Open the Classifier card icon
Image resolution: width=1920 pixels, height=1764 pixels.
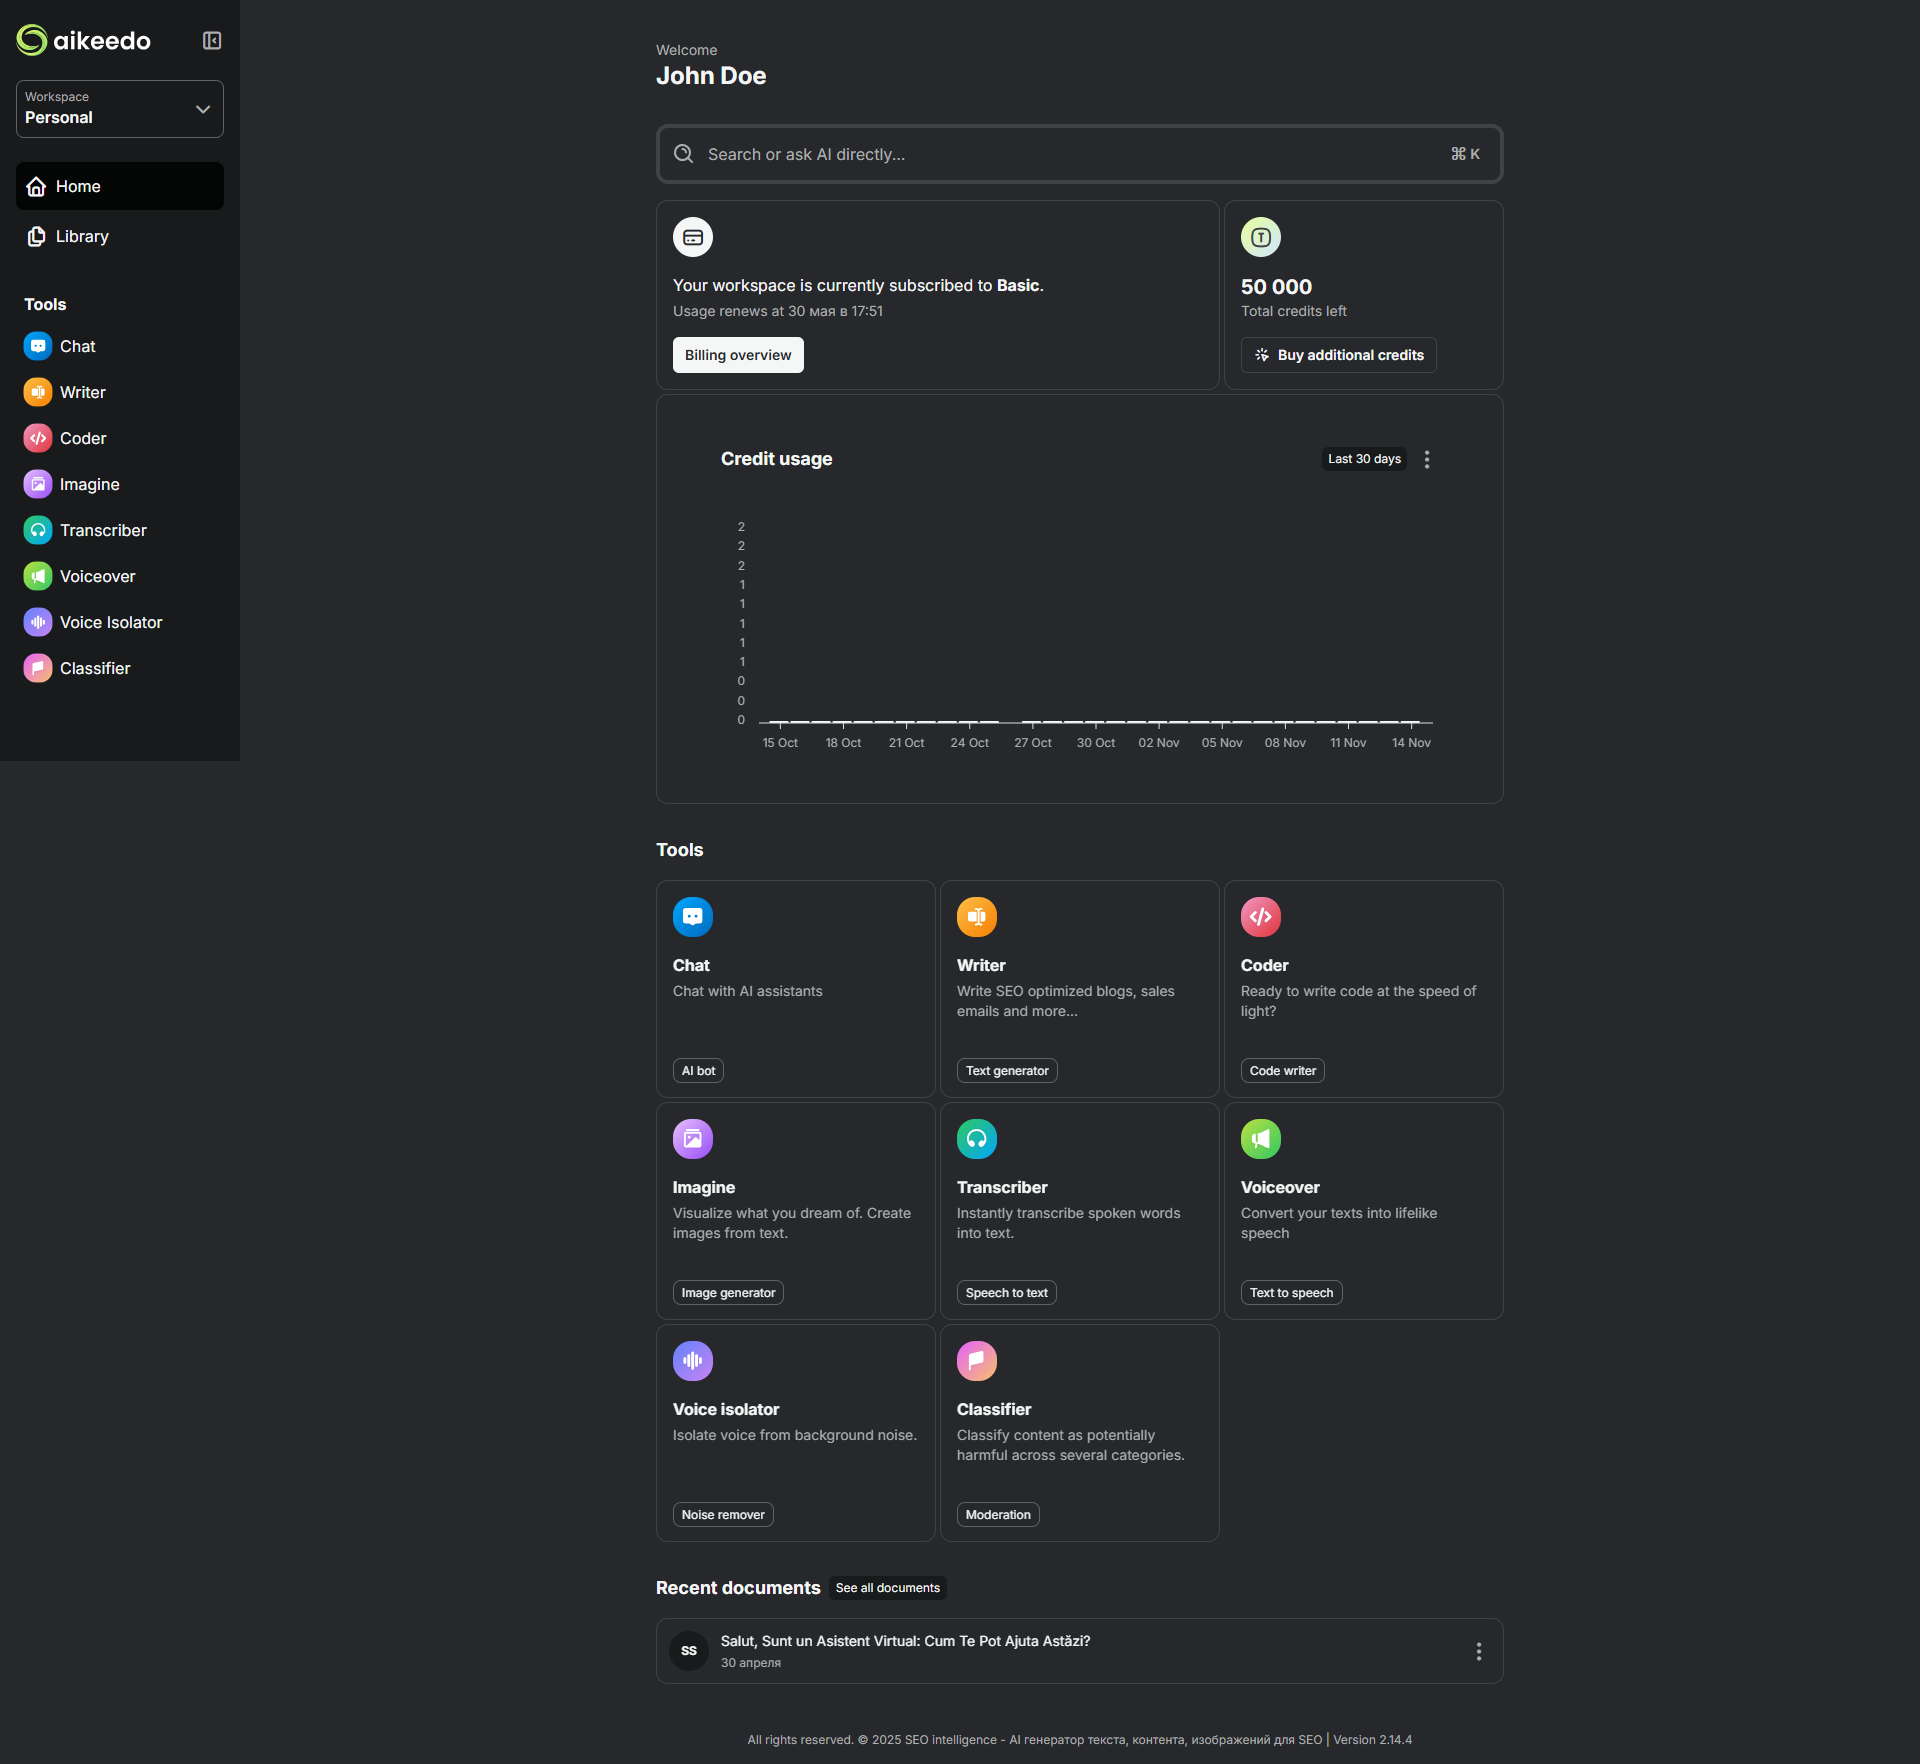coord(976,1361)
